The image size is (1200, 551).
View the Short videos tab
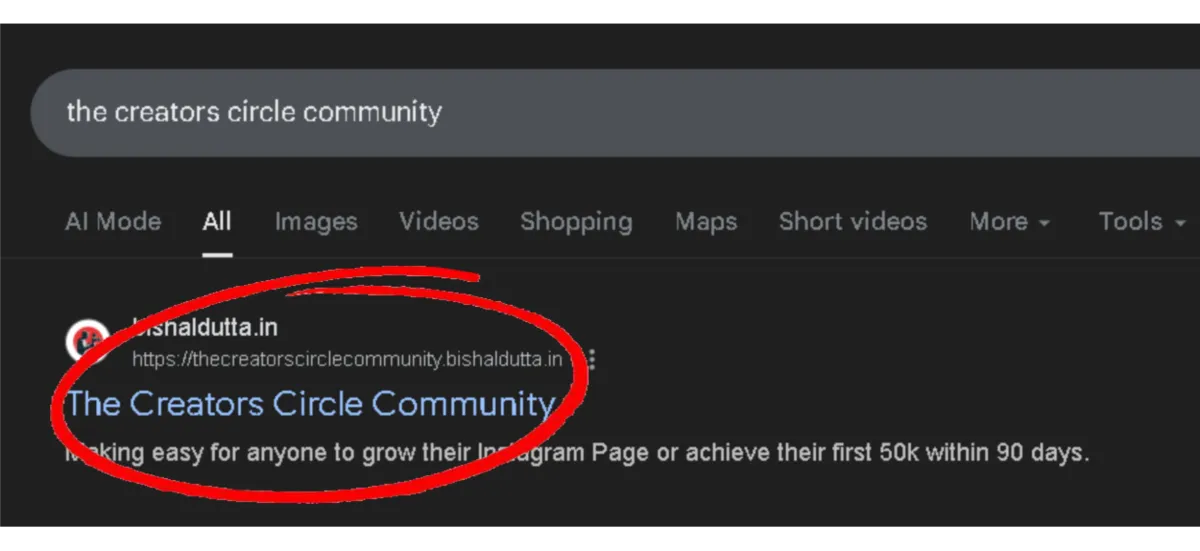point(853,222)
